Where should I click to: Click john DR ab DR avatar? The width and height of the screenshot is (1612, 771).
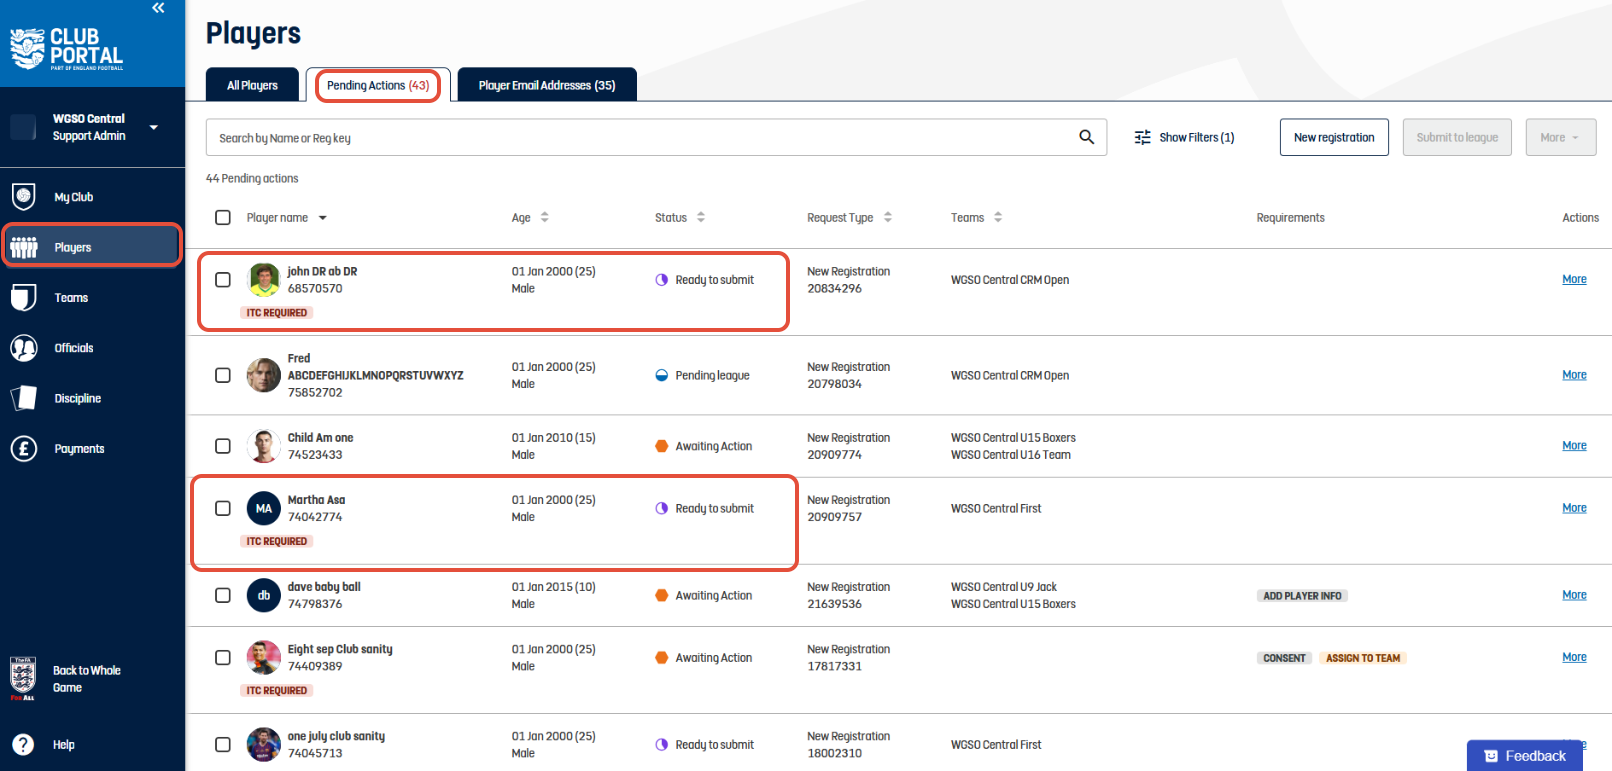(264, 280)
